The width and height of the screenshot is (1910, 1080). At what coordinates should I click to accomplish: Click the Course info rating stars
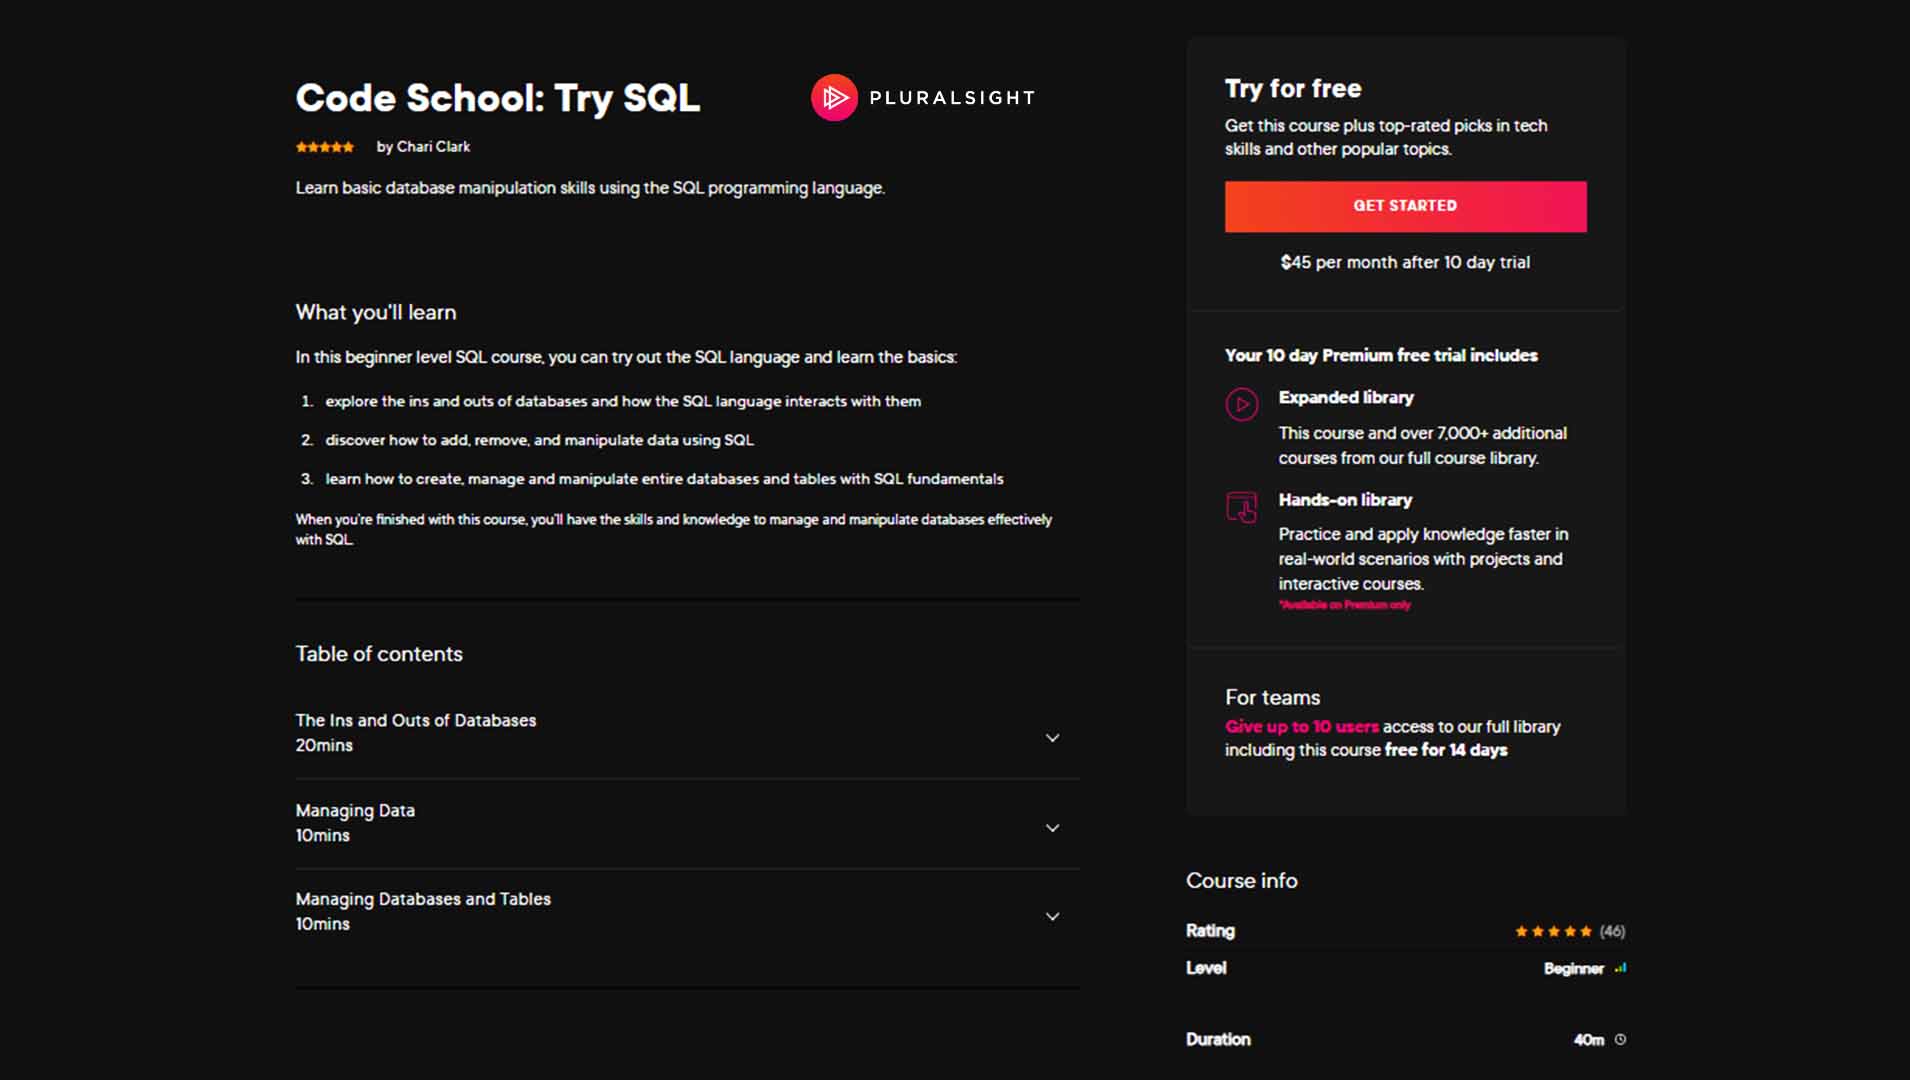1552,931
